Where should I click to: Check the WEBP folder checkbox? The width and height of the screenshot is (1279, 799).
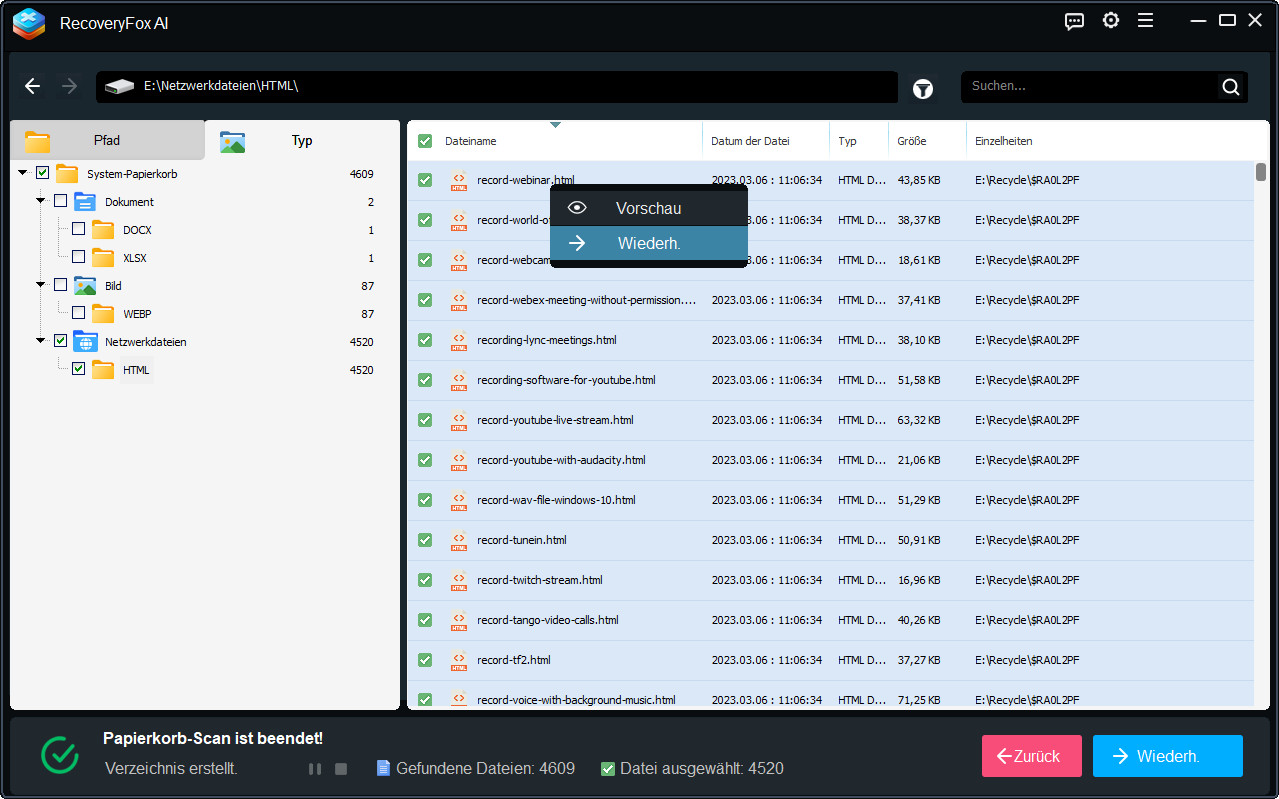(78, 313)
